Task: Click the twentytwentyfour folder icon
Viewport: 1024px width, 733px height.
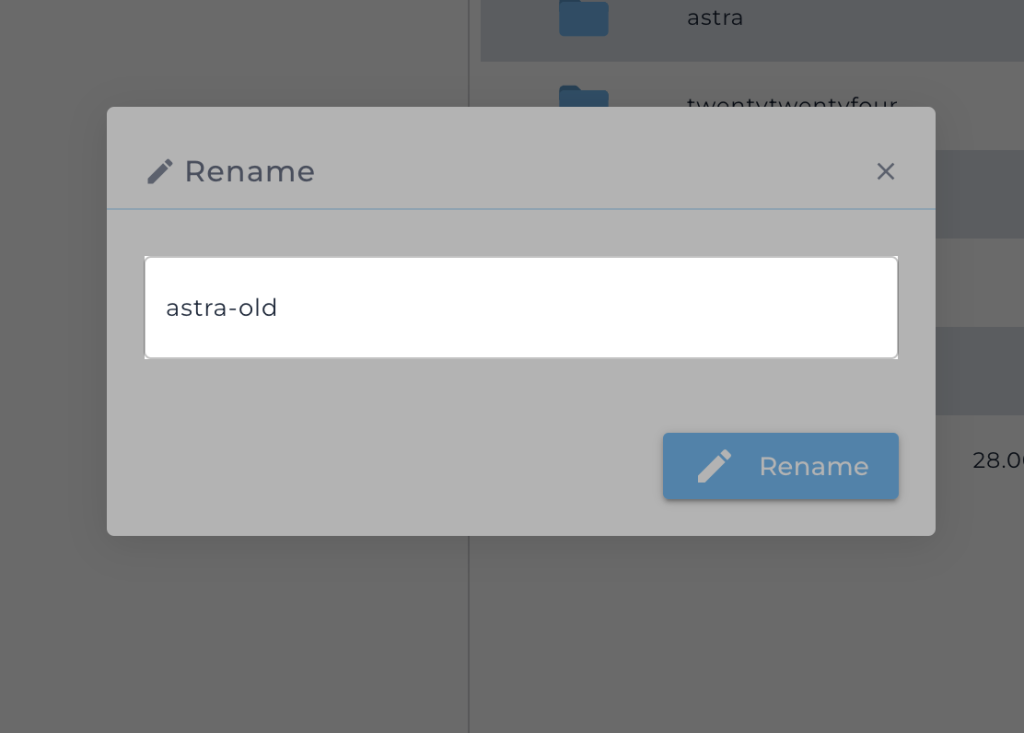Action: [583, 98]
